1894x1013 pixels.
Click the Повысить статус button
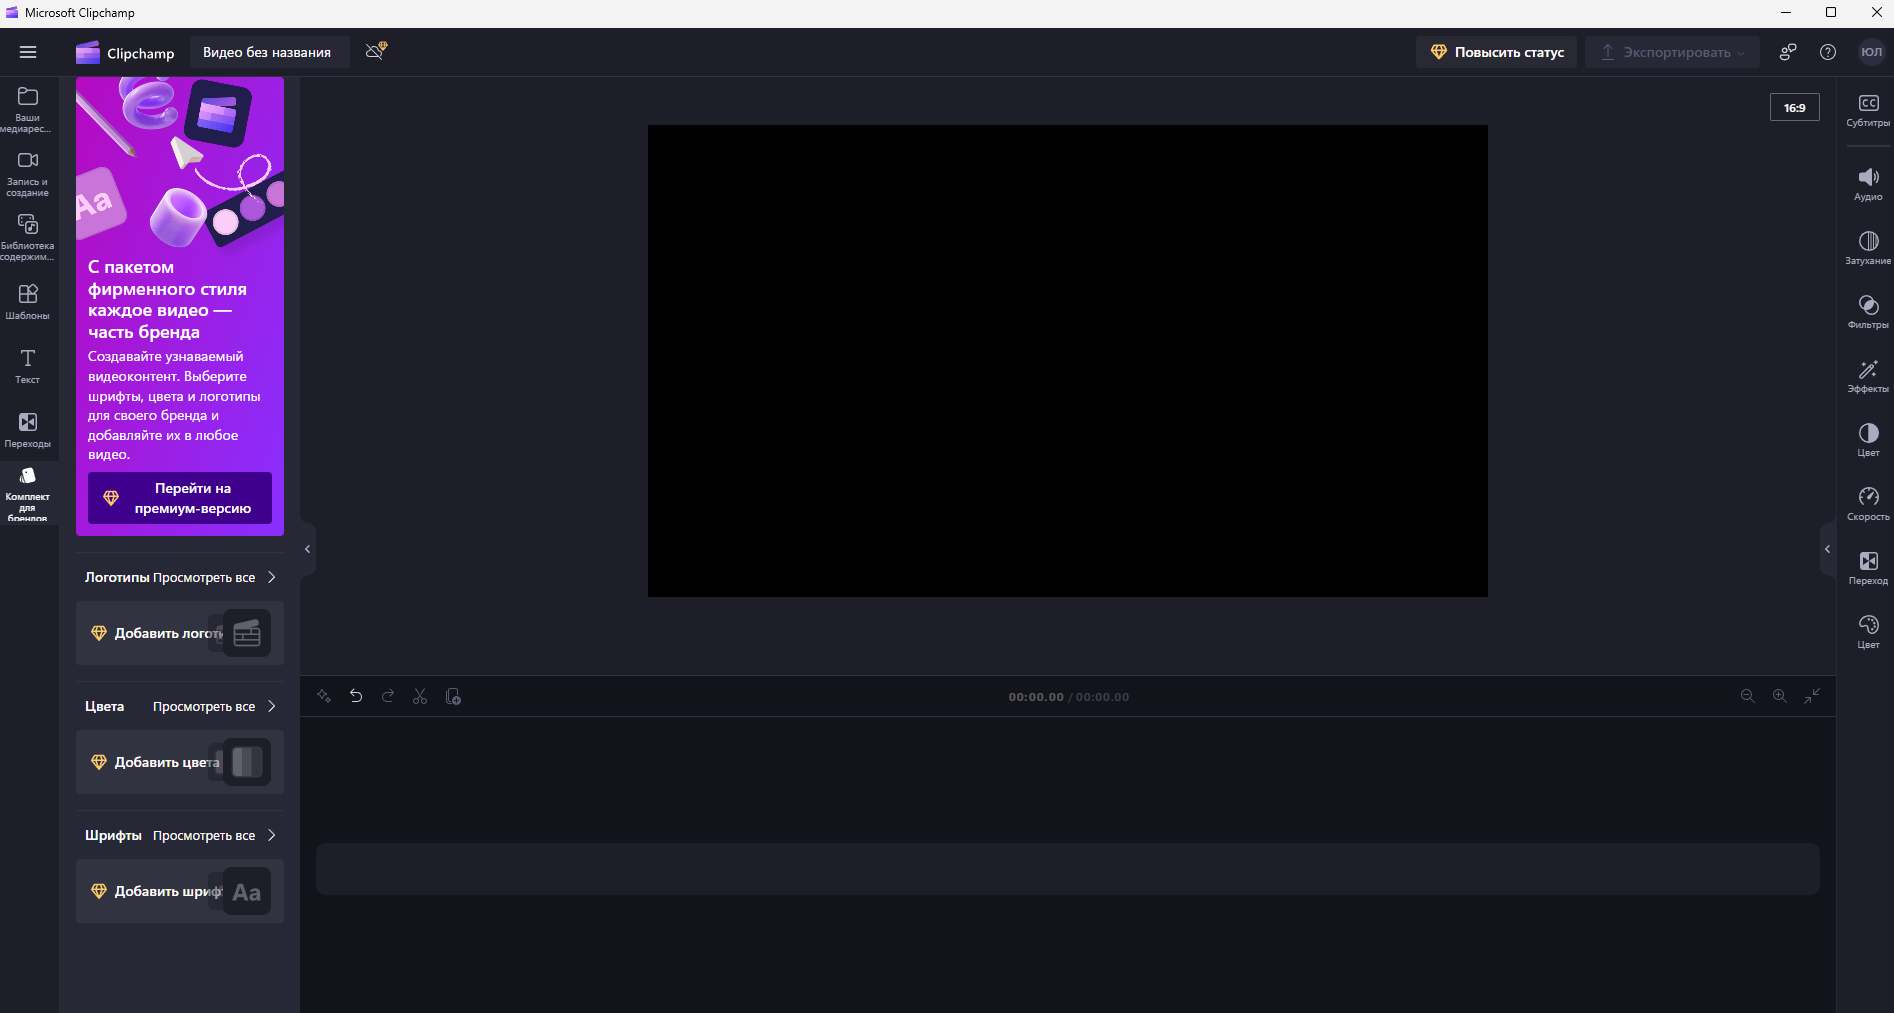point(1496,52)
